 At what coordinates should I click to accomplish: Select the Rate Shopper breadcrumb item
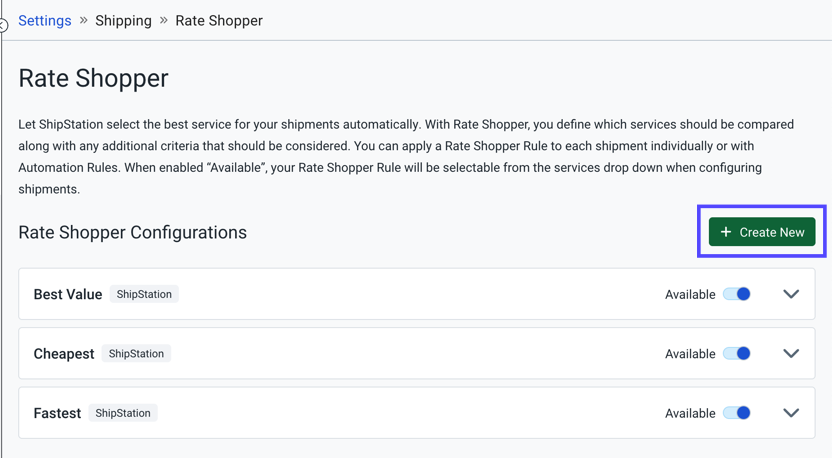[x=219, y=21]
